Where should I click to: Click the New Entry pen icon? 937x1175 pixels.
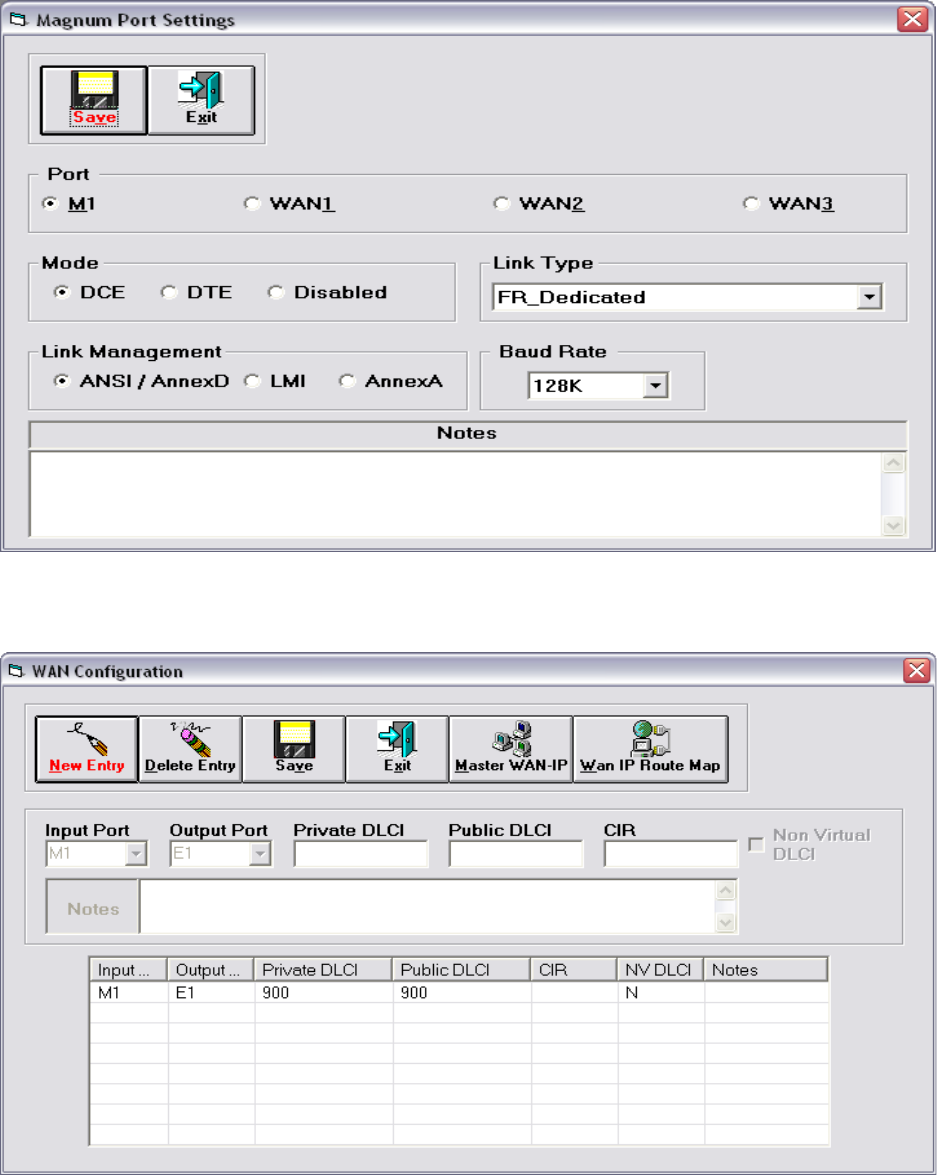pos(87,739)
